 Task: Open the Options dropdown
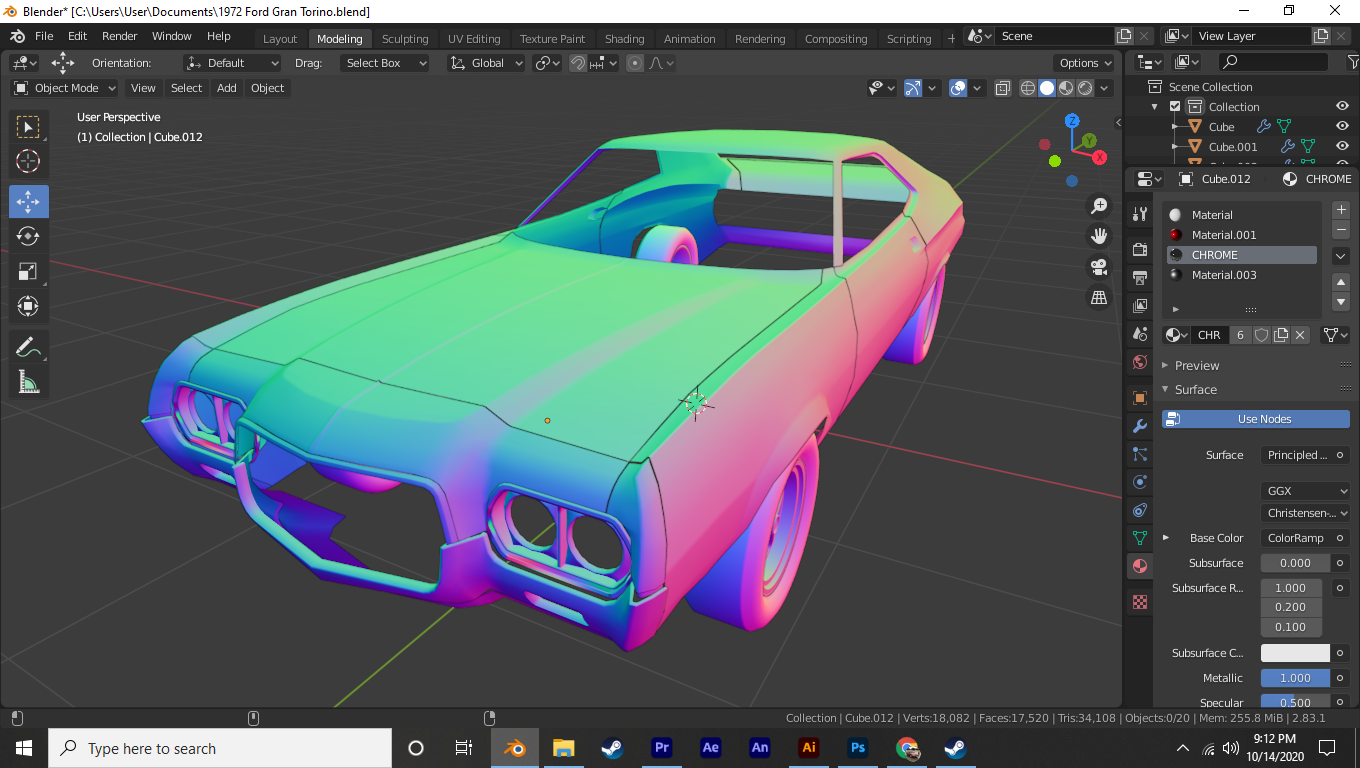[x=1085, y=63]
